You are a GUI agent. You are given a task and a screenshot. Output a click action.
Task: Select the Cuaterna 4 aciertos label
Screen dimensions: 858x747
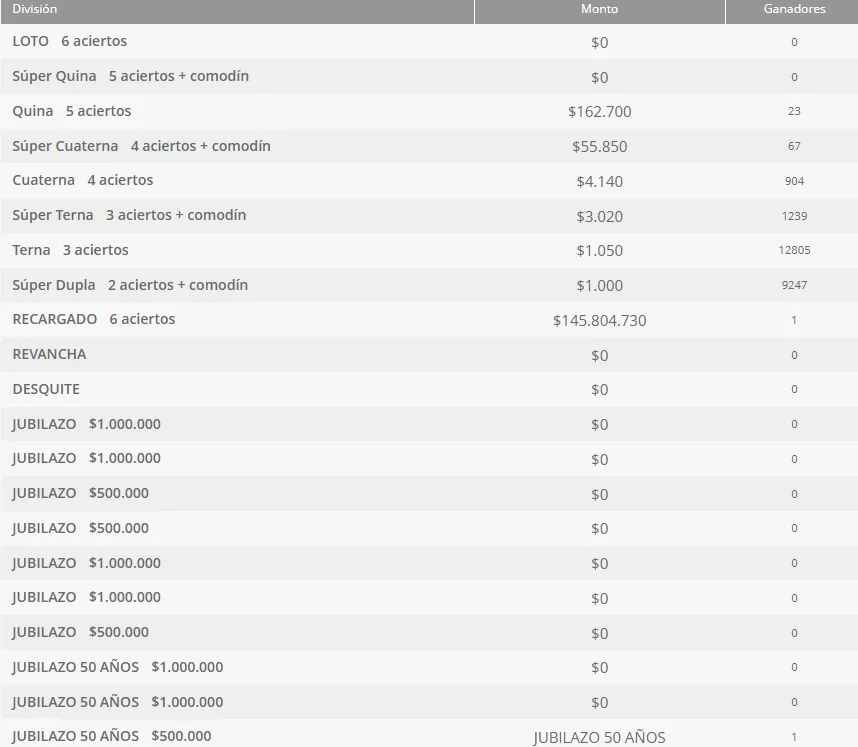point(83,181)
